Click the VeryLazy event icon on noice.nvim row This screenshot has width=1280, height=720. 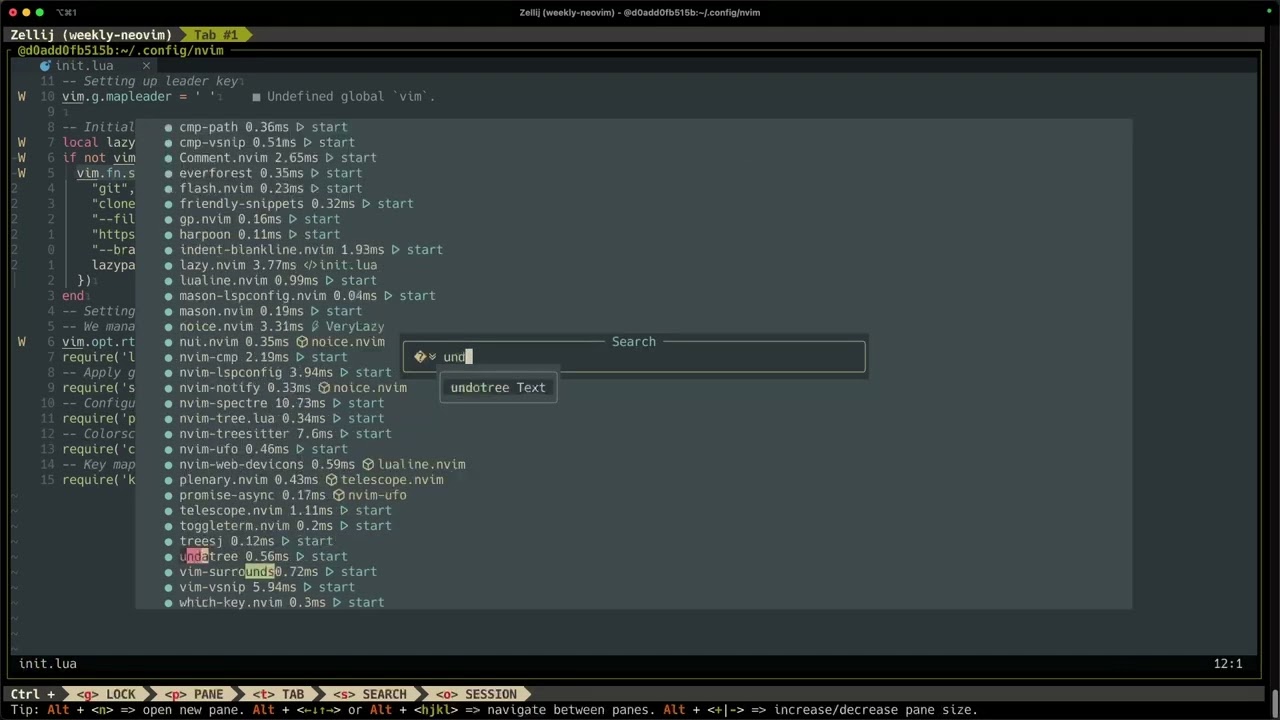pos(315,327)
